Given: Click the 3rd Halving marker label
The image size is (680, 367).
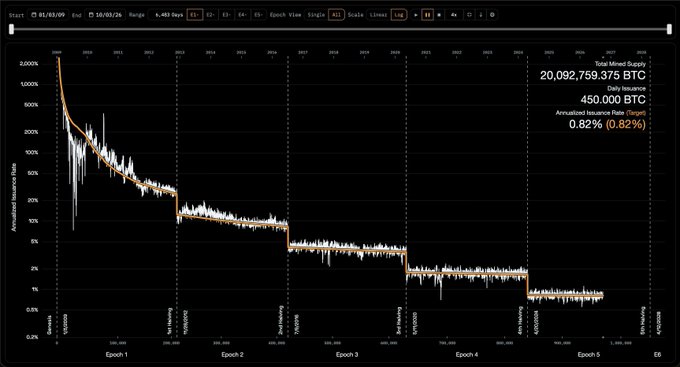Looking at the screenshot, I should (399, 321).
